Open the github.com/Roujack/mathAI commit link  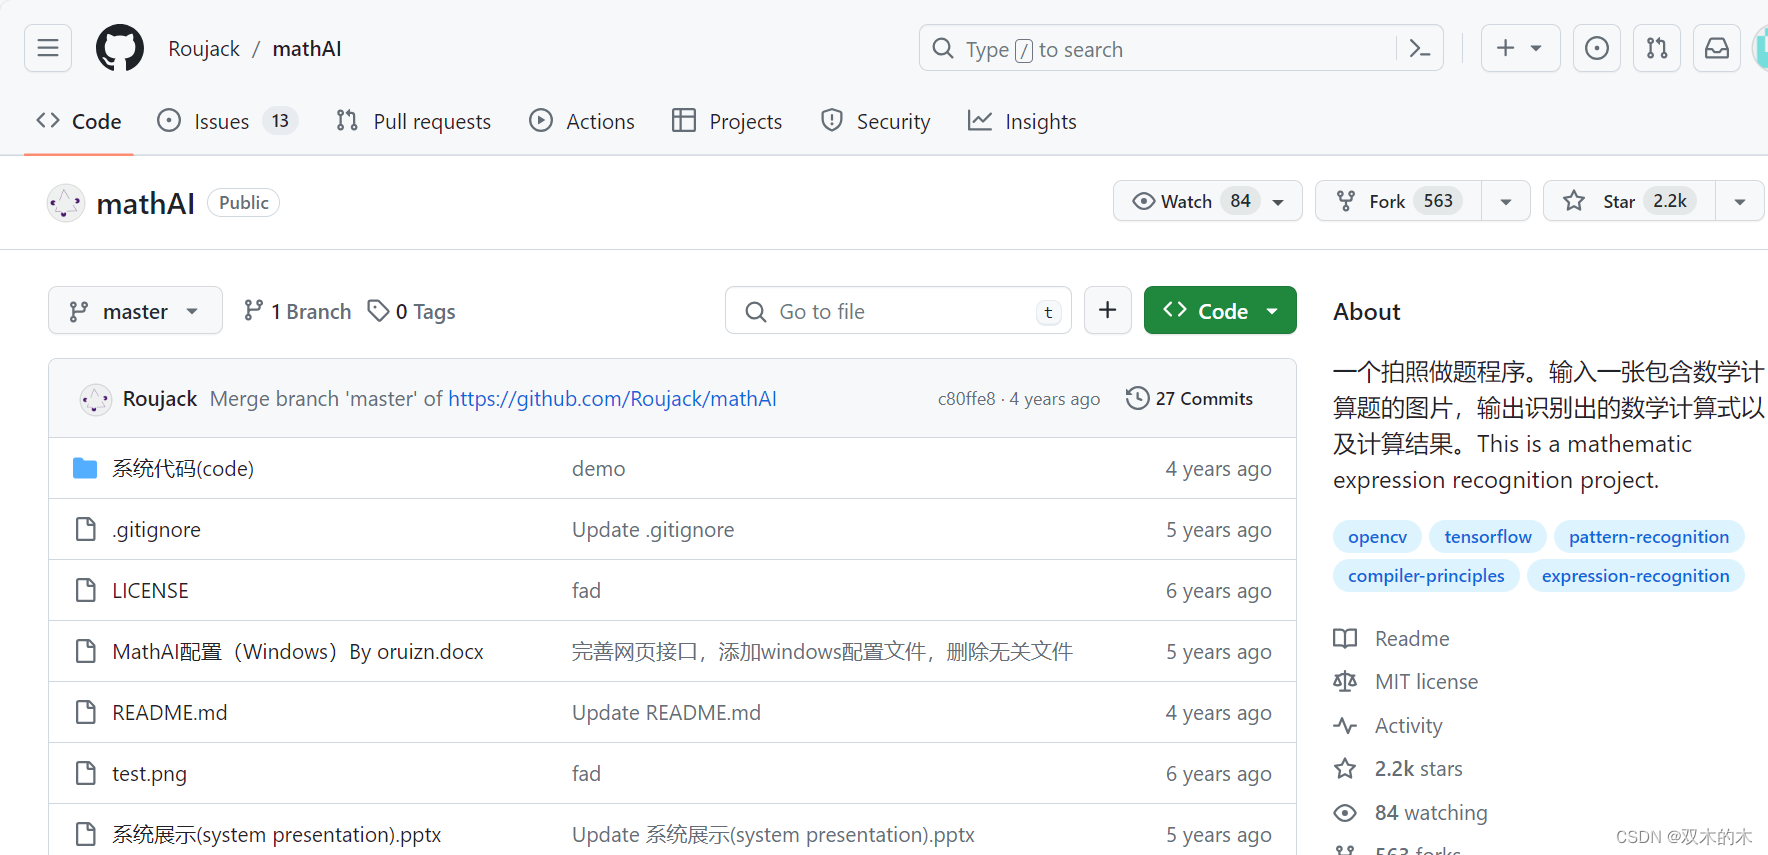(x=612, y=399)
